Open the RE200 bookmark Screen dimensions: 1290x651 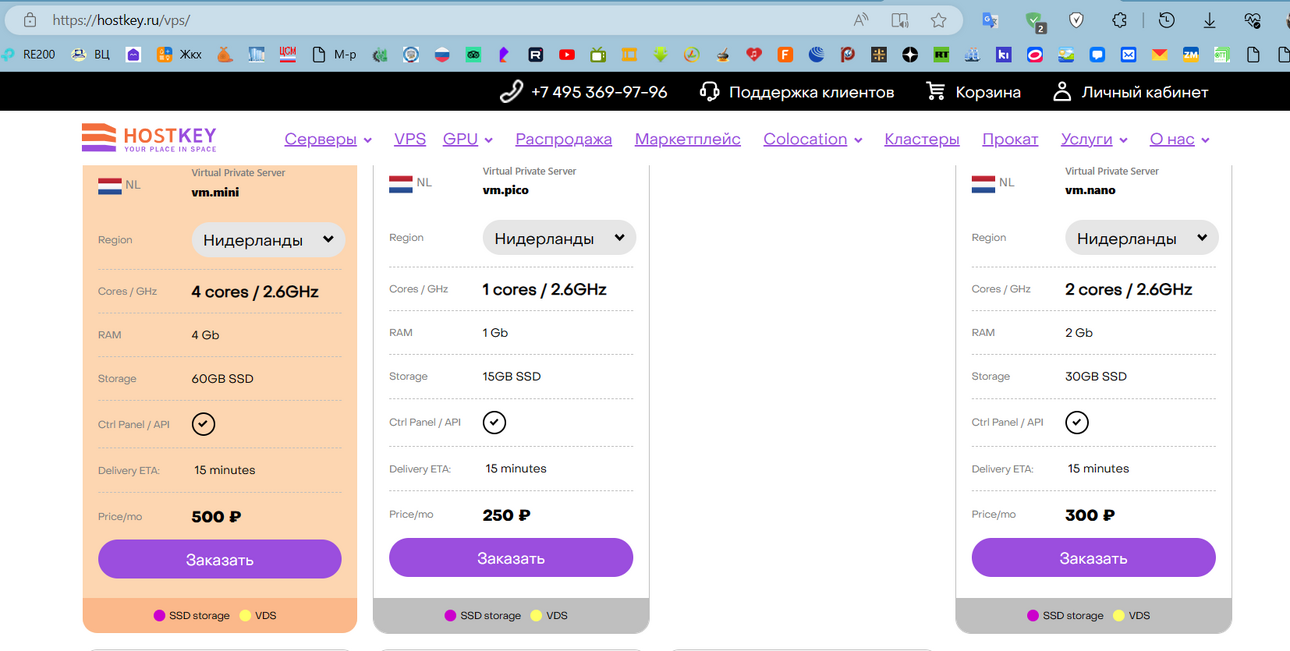pyautogui.click(x=29, y=55)
